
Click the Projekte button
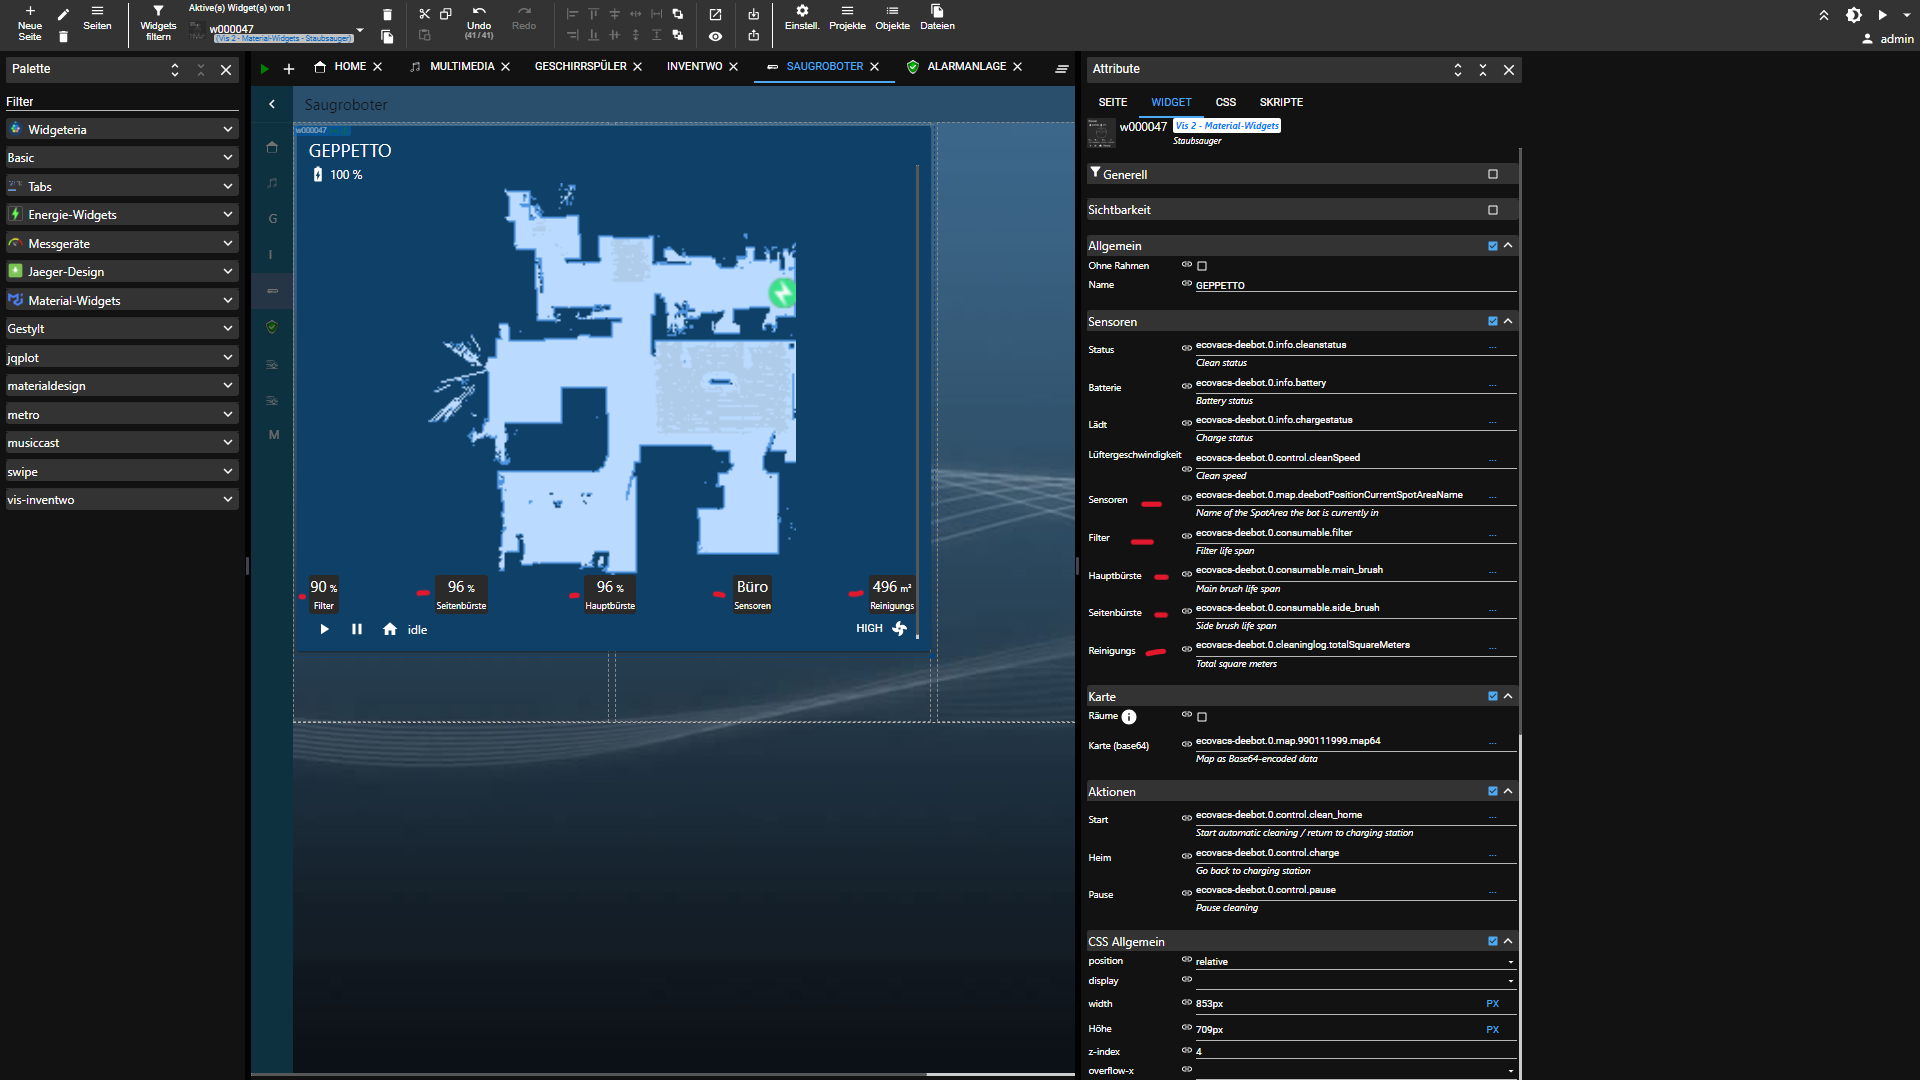pyautogui.click(x=846, y=18)
